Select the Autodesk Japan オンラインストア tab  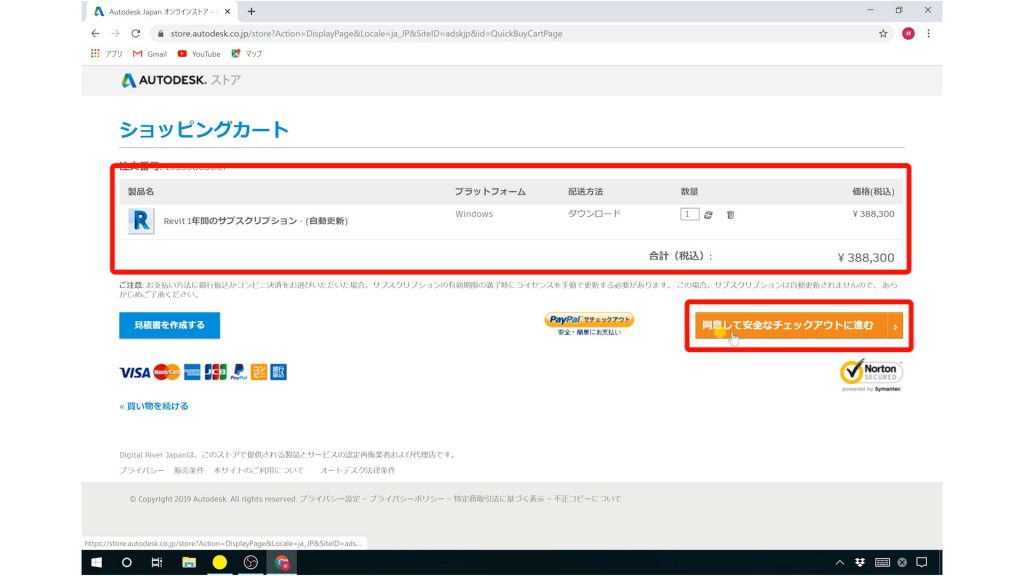click(160, 10)
